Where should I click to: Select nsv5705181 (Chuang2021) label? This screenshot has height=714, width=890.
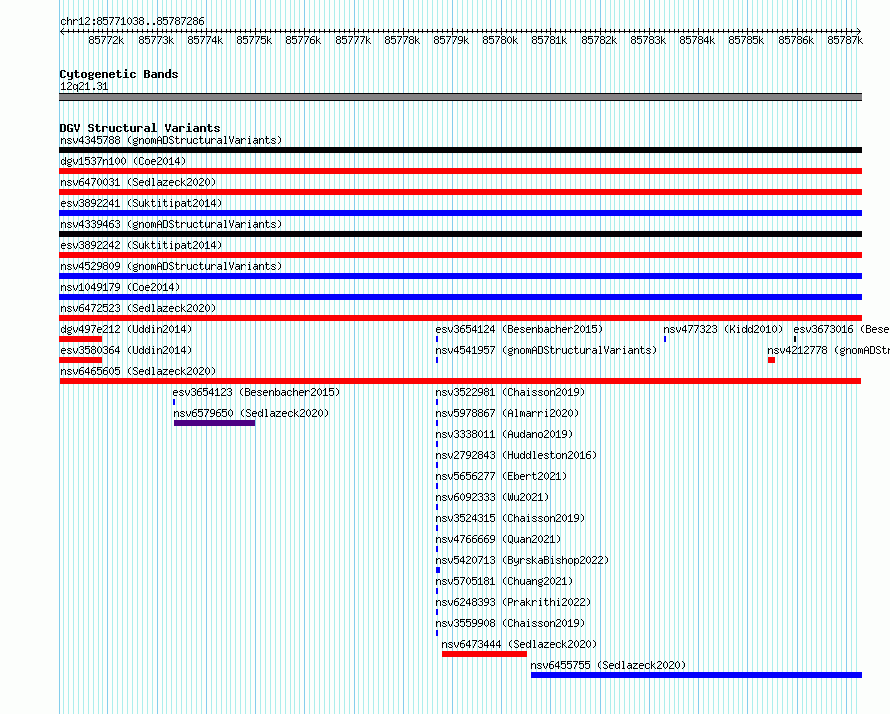[x=504, y=581]
